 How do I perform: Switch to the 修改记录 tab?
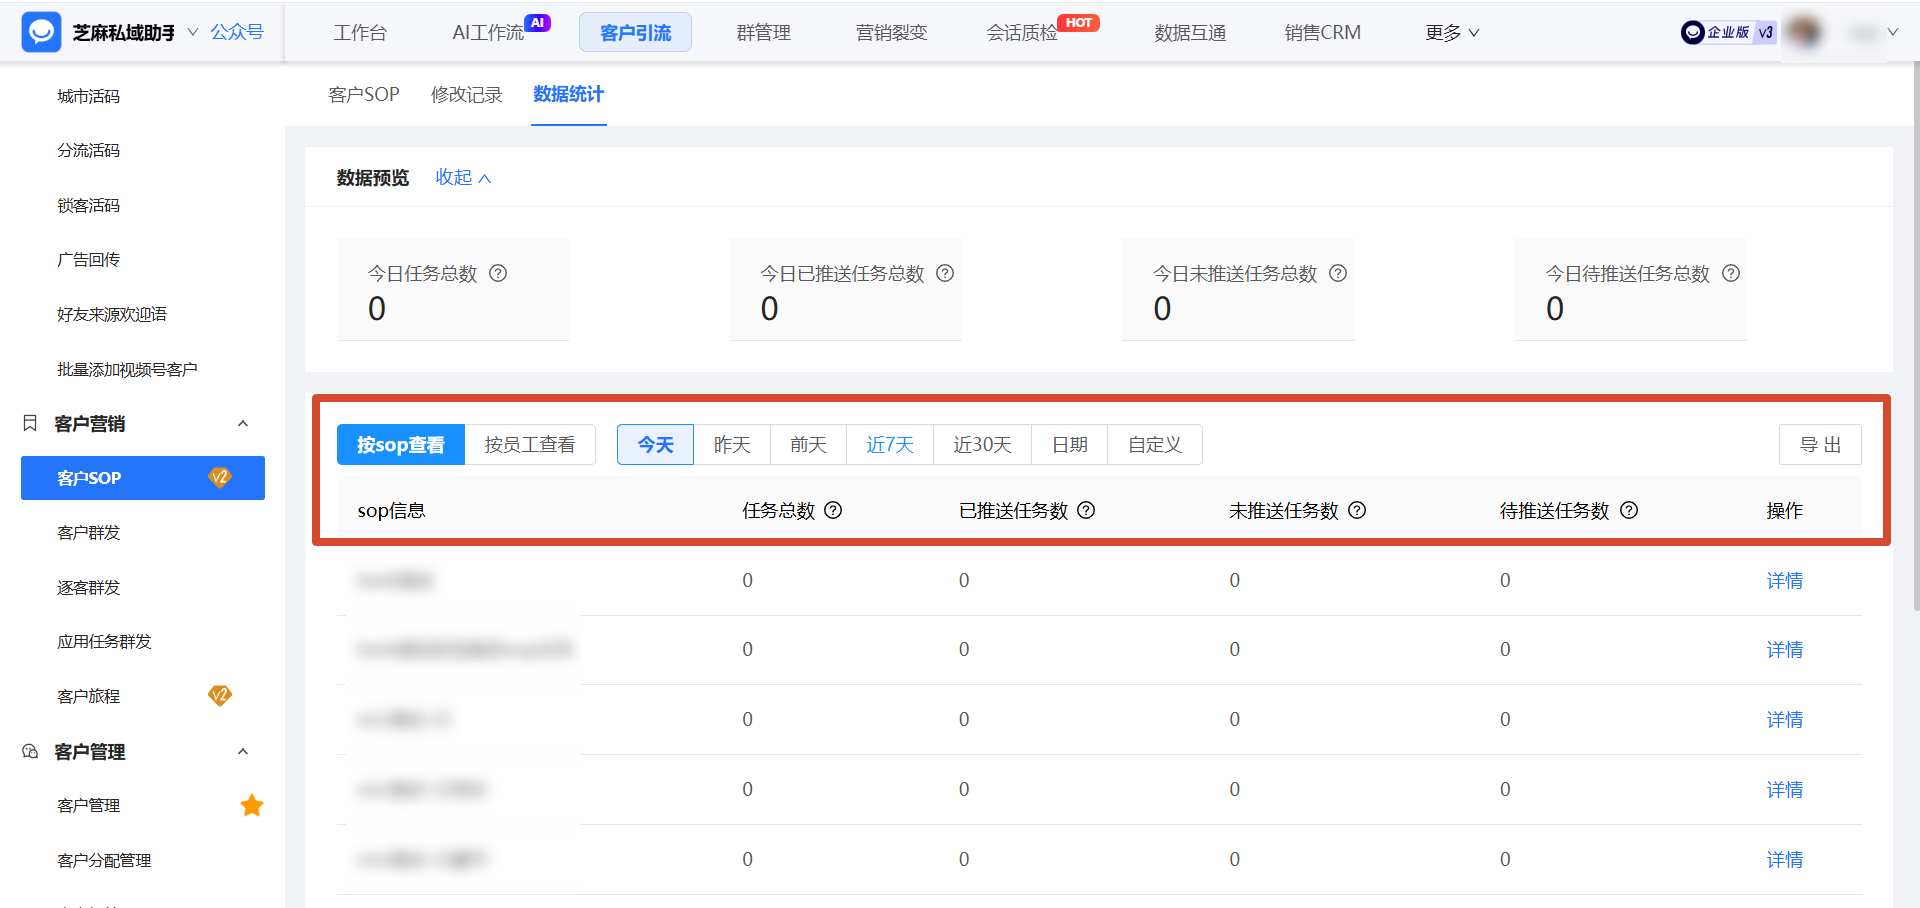(467, 94)
